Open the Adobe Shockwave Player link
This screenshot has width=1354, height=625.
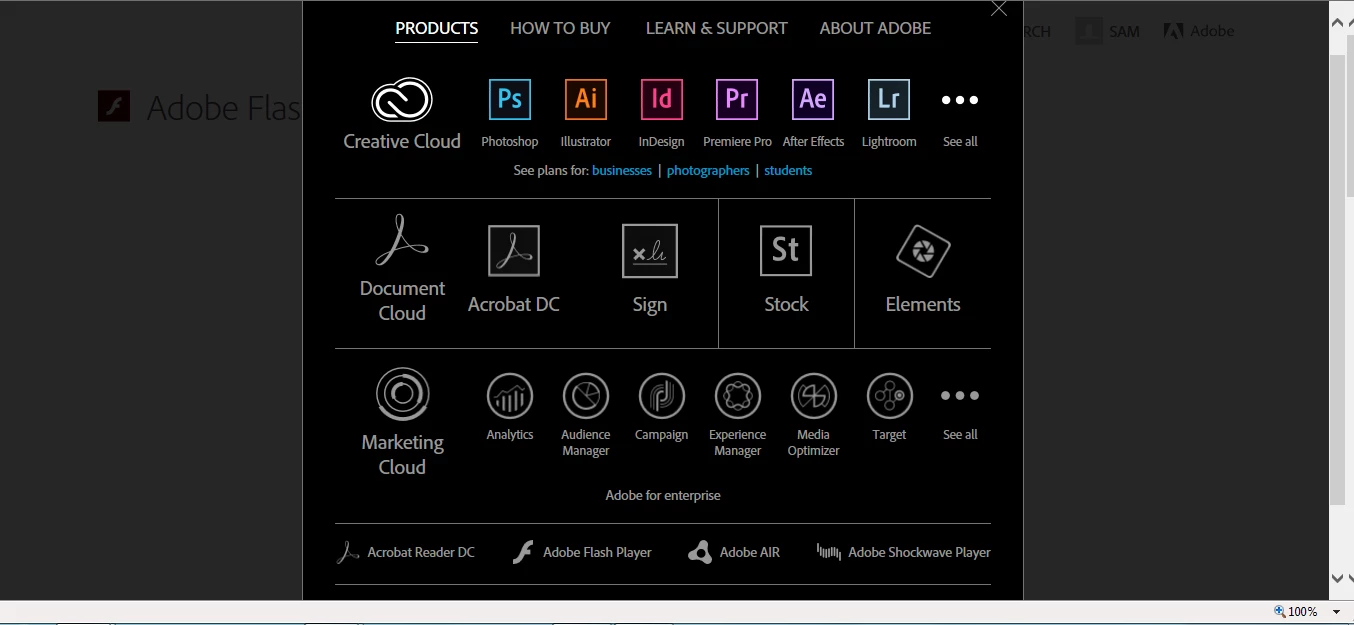pyautogui.click(x=903, y=552)
